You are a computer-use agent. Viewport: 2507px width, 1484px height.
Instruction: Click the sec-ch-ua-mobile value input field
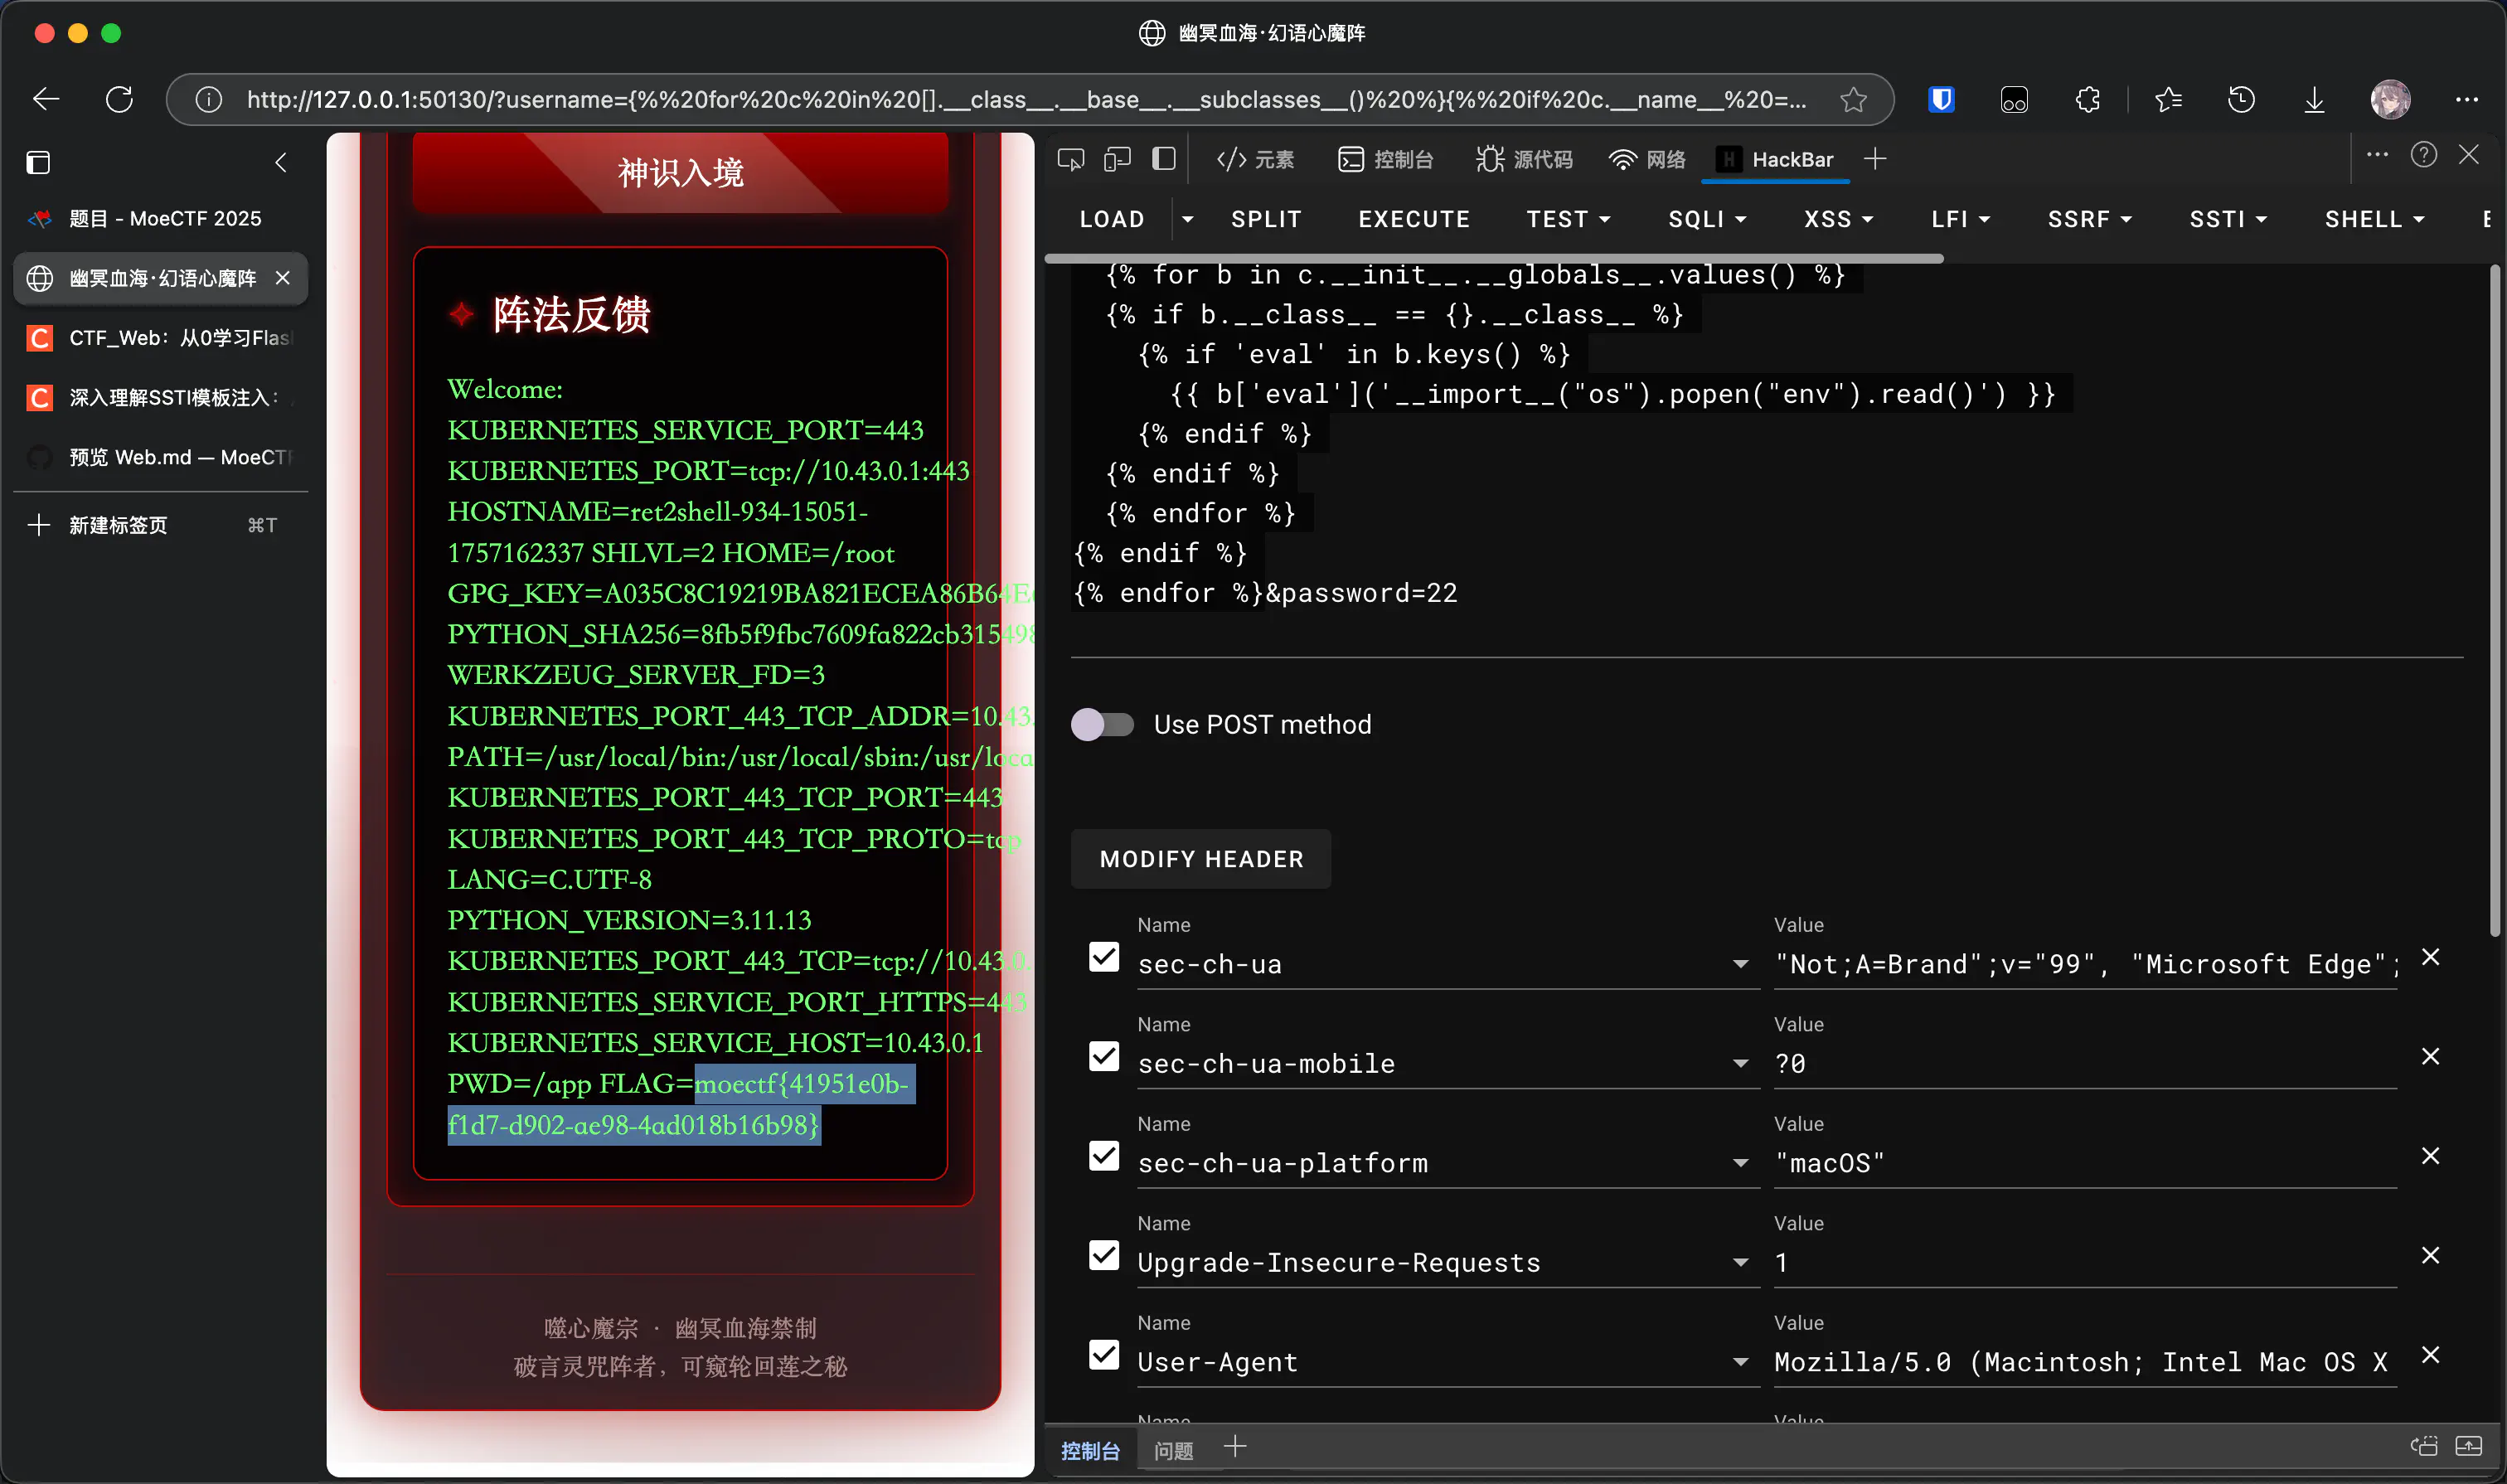2083,1063
